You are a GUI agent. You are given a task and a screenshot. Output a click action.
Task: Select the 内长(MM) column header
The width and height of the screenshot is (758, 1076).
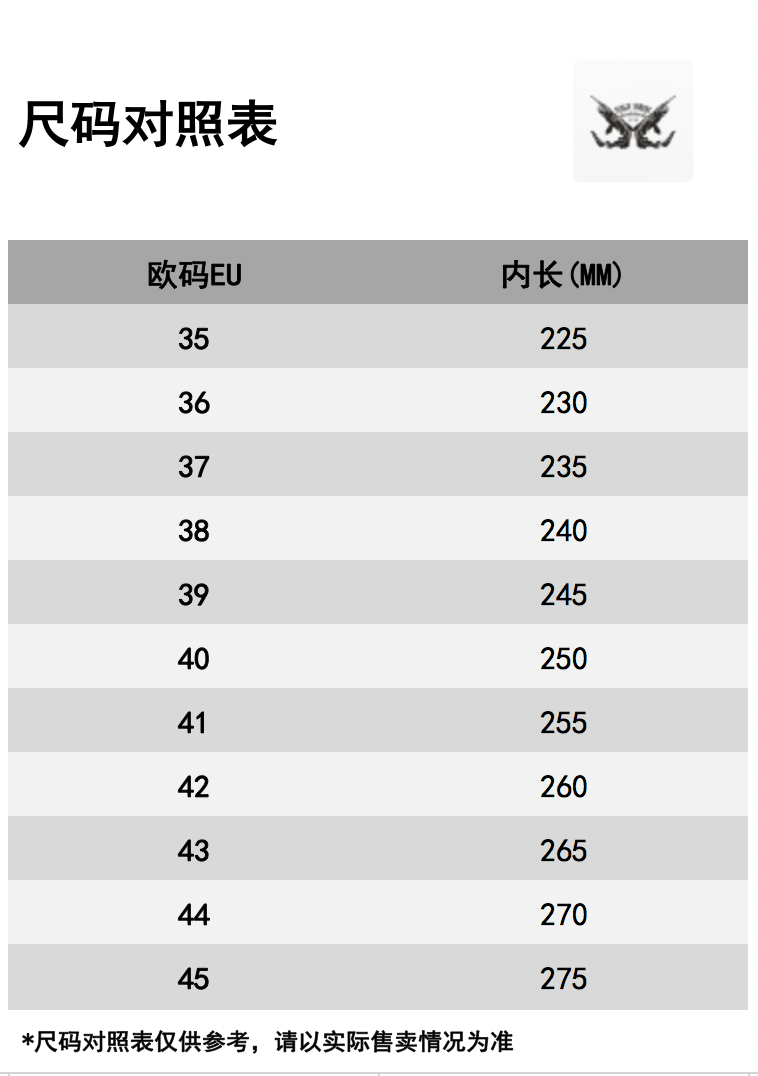(x=561, y=274)
